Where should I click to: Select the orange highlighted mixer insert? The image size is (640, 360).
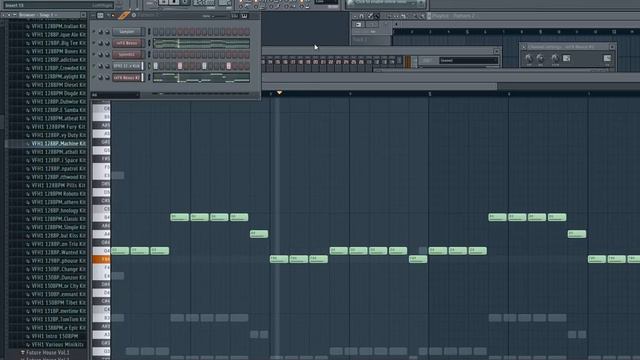click(407, 62)
